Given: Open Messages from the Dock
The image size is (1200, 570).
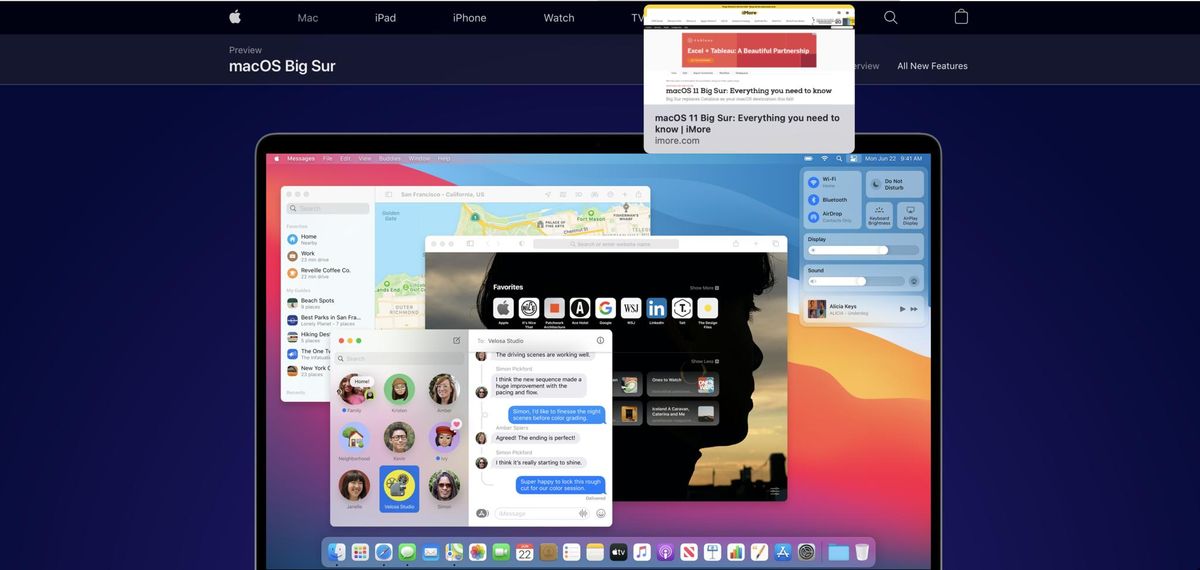Looking at the screenshot, I should pyautogui.click(x=407, y=552).
